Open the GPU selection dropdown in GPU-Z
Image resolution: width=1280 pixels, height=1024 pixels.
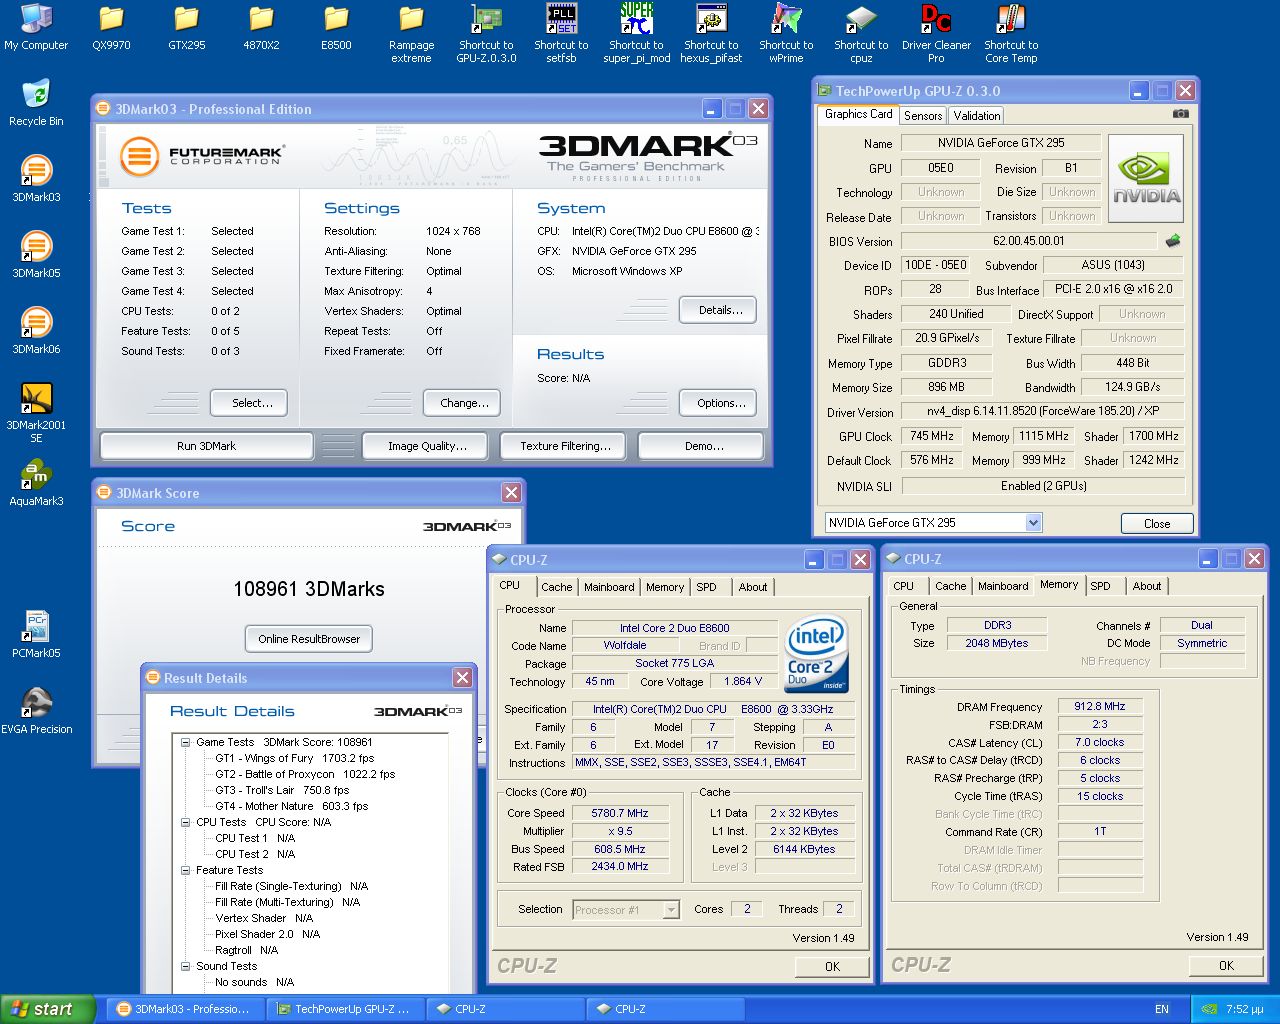click(1033, 522)
